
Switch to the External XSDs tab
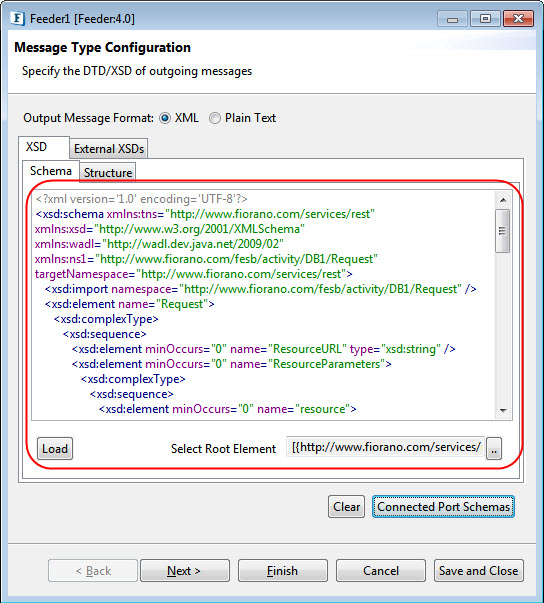109,149
